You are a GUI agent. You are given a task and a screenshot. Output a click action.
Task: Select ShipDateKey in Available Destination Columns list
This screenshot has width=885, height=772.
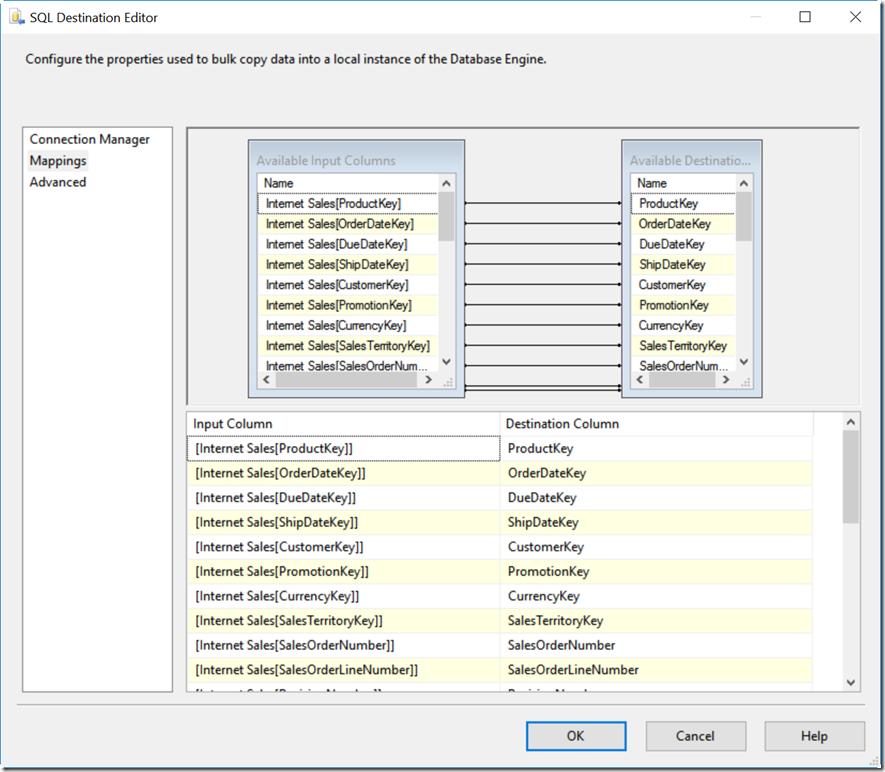pyautogui.click(x=684, y=265)
